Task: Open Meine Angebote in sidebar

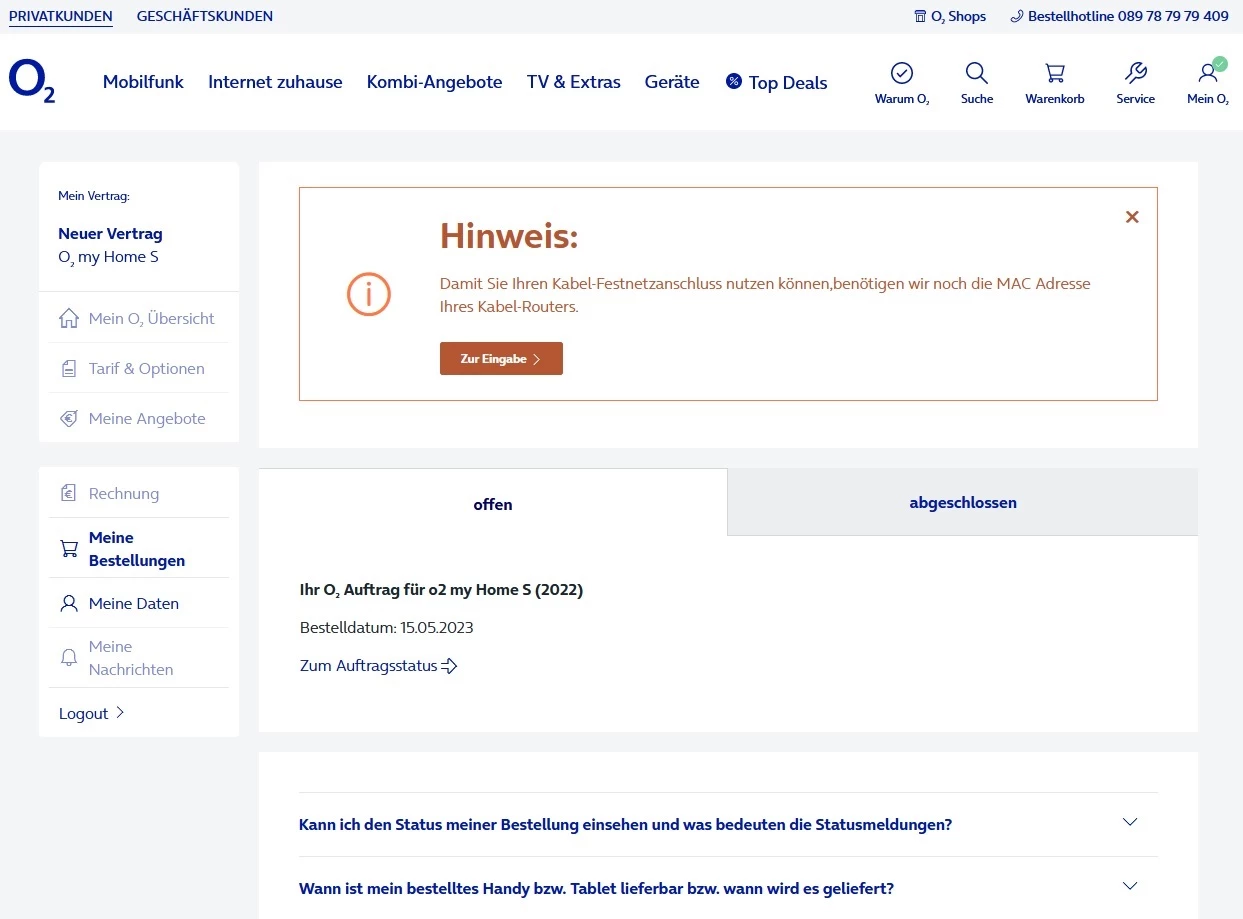Action: [139, 418]
